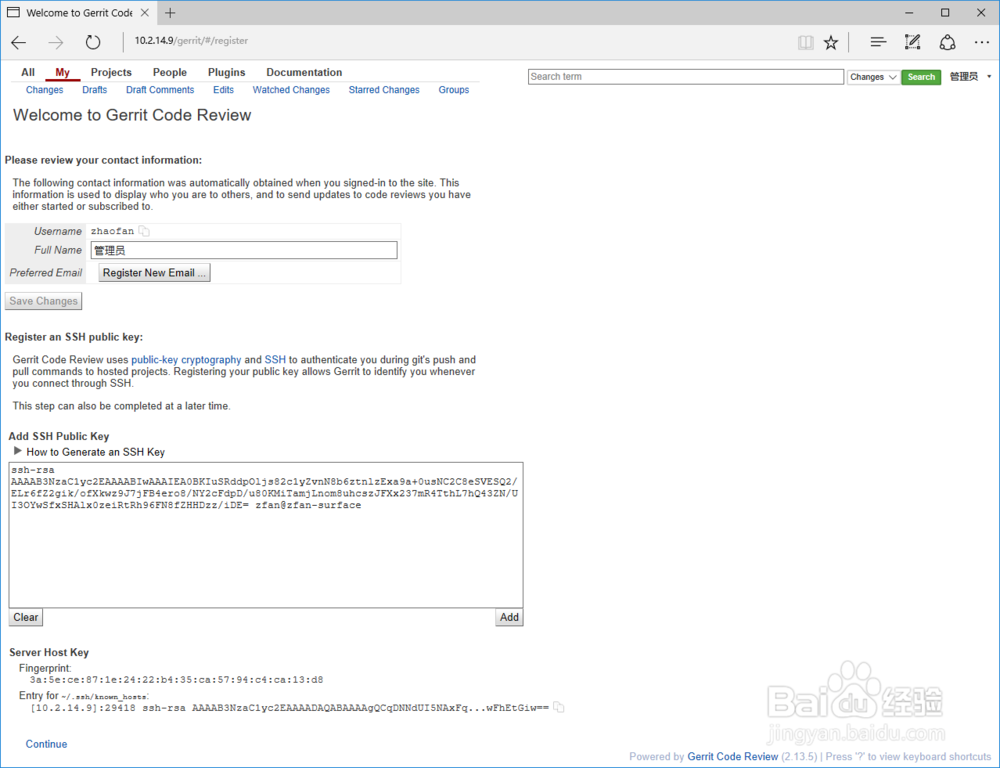1000x768 pixels.
Task: Add this page to favorites via star icon
Action: click(x=831, y=42)
